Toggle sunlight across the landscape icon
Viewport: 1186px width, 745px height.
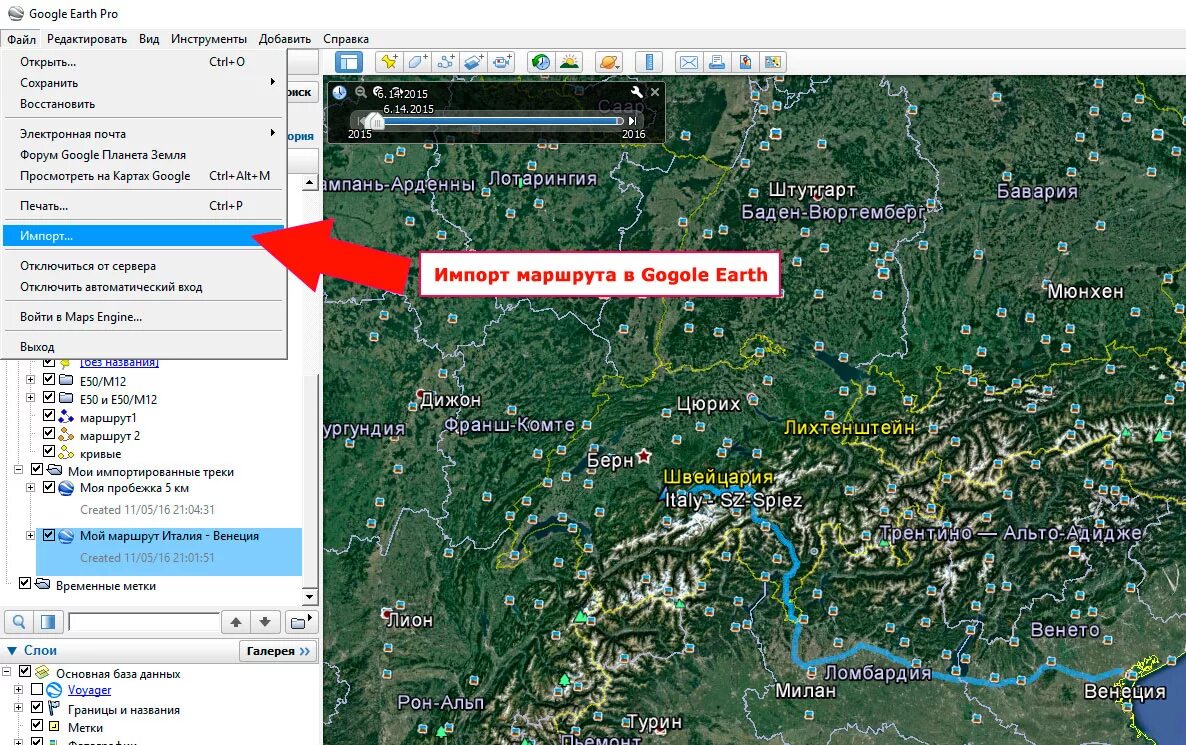(x=569, y=62)
